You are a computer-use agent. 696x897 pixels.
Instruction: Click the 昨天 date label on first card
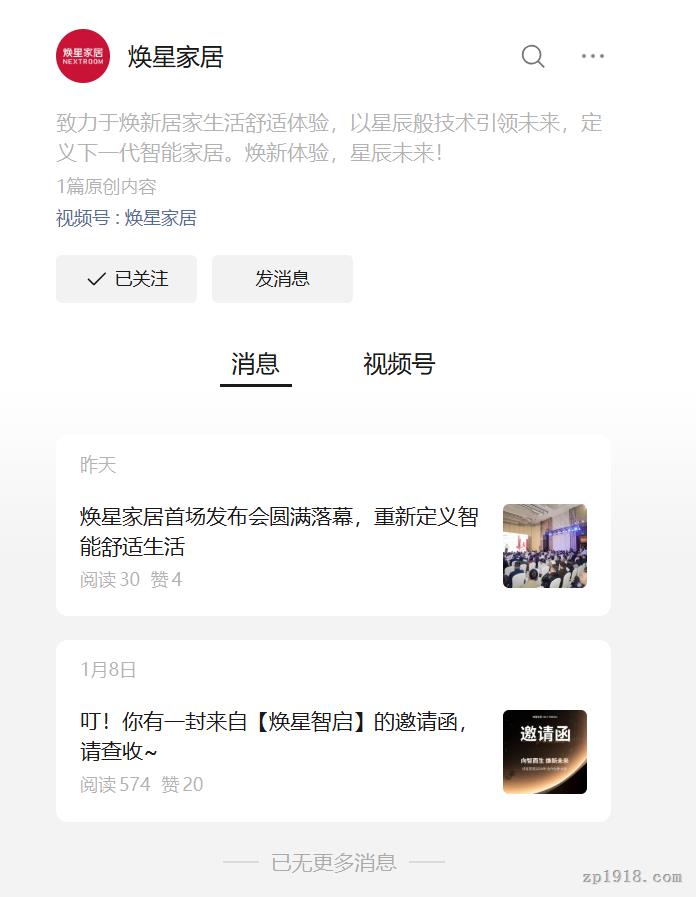98,465
